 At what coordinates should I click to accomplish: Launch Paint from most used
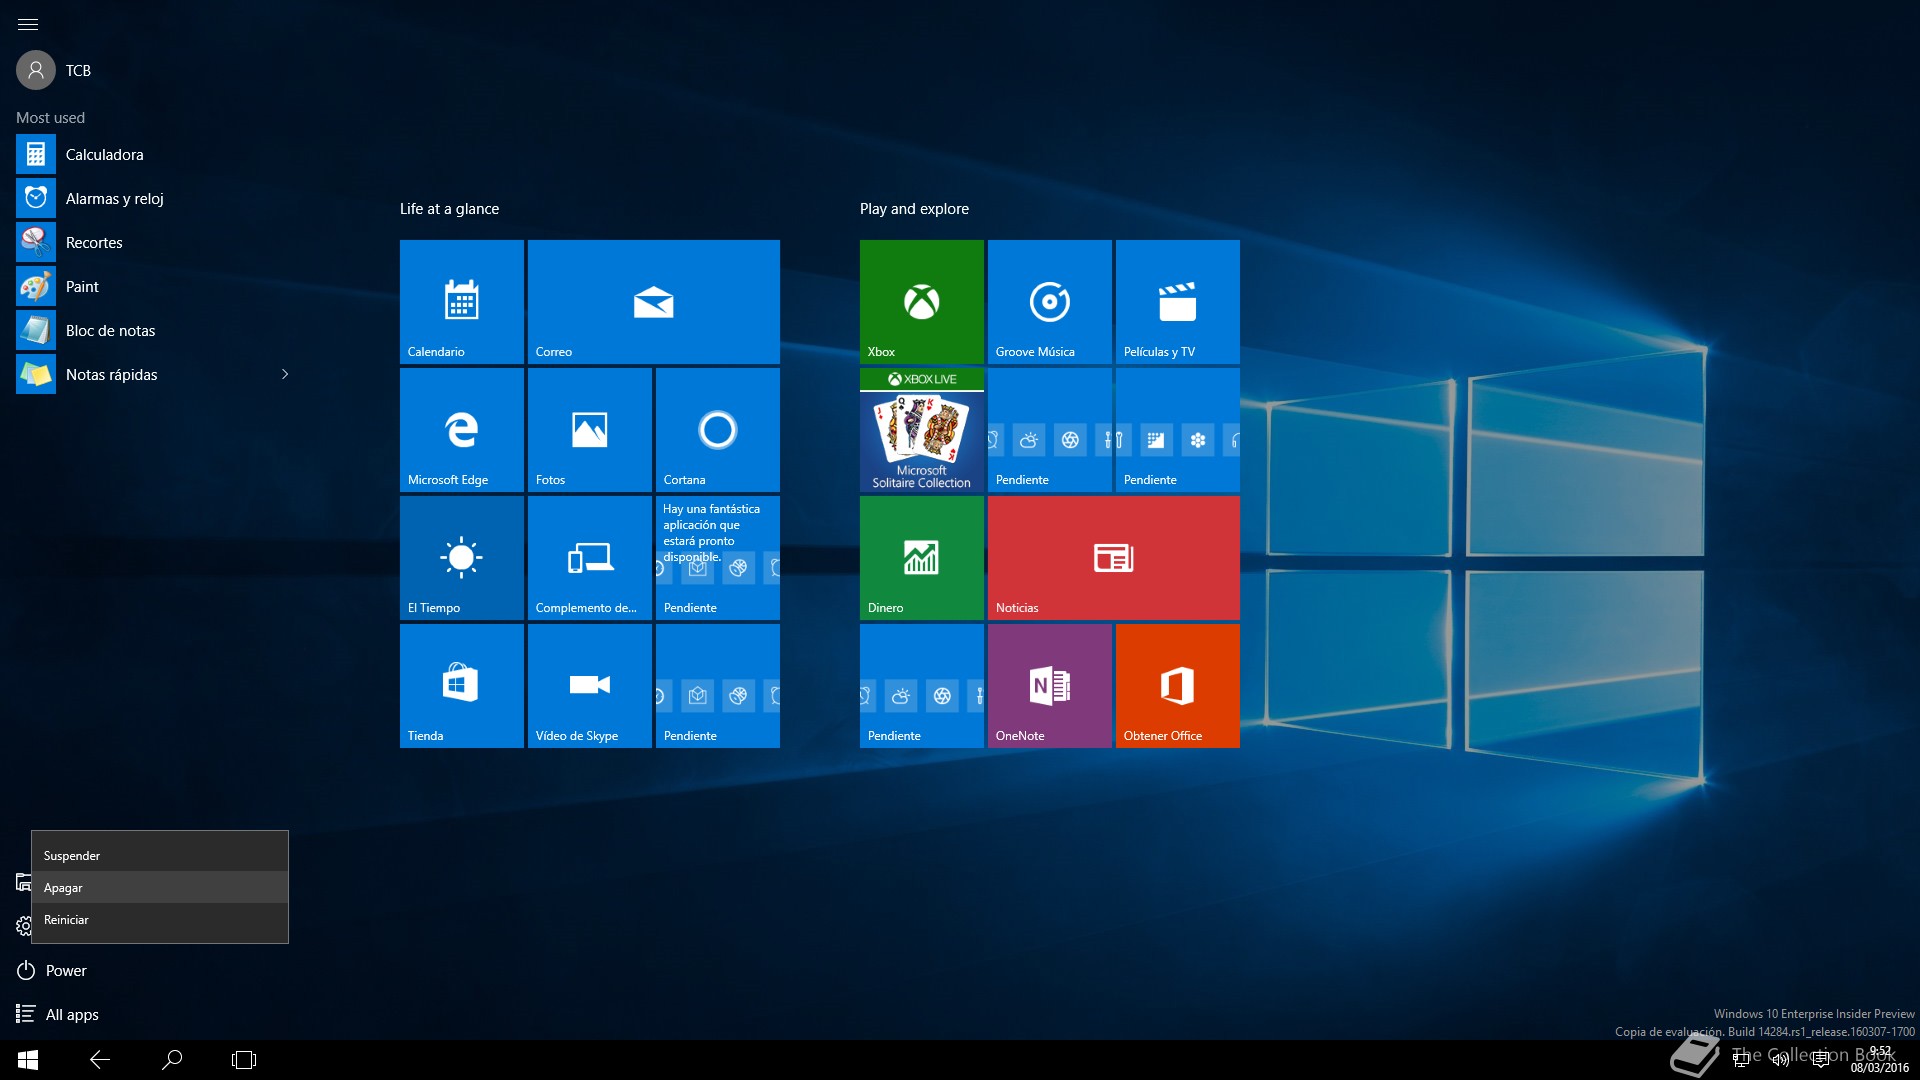tap(158, 287)
